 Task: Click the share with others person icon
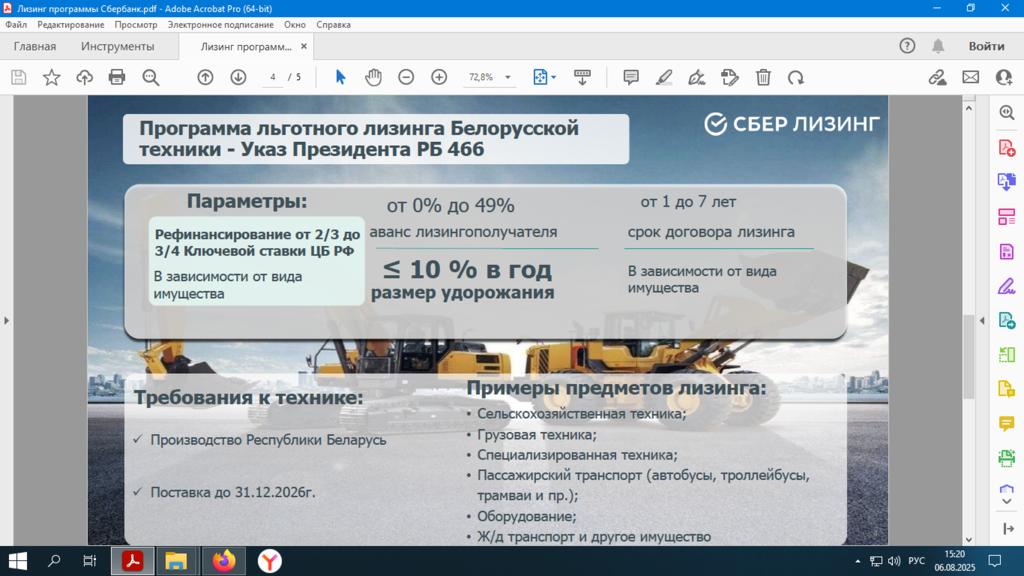click(x=1004, y=77)
